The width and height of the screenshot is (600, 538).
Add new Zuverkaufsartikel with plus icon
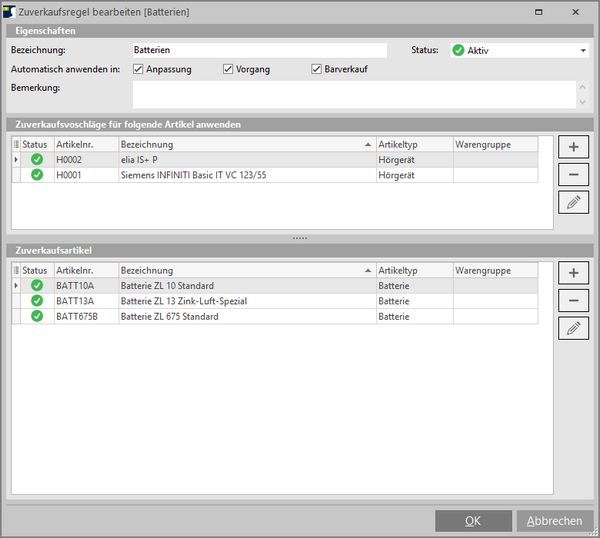573,273
